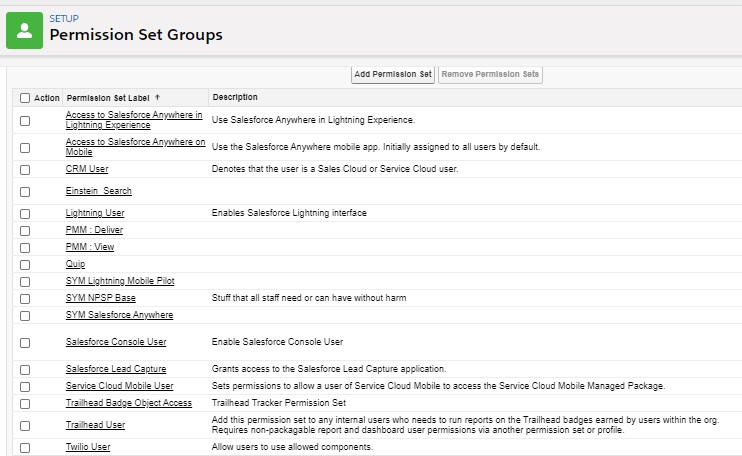Check the PMM : Deliver row checkbox

(25, 230)
